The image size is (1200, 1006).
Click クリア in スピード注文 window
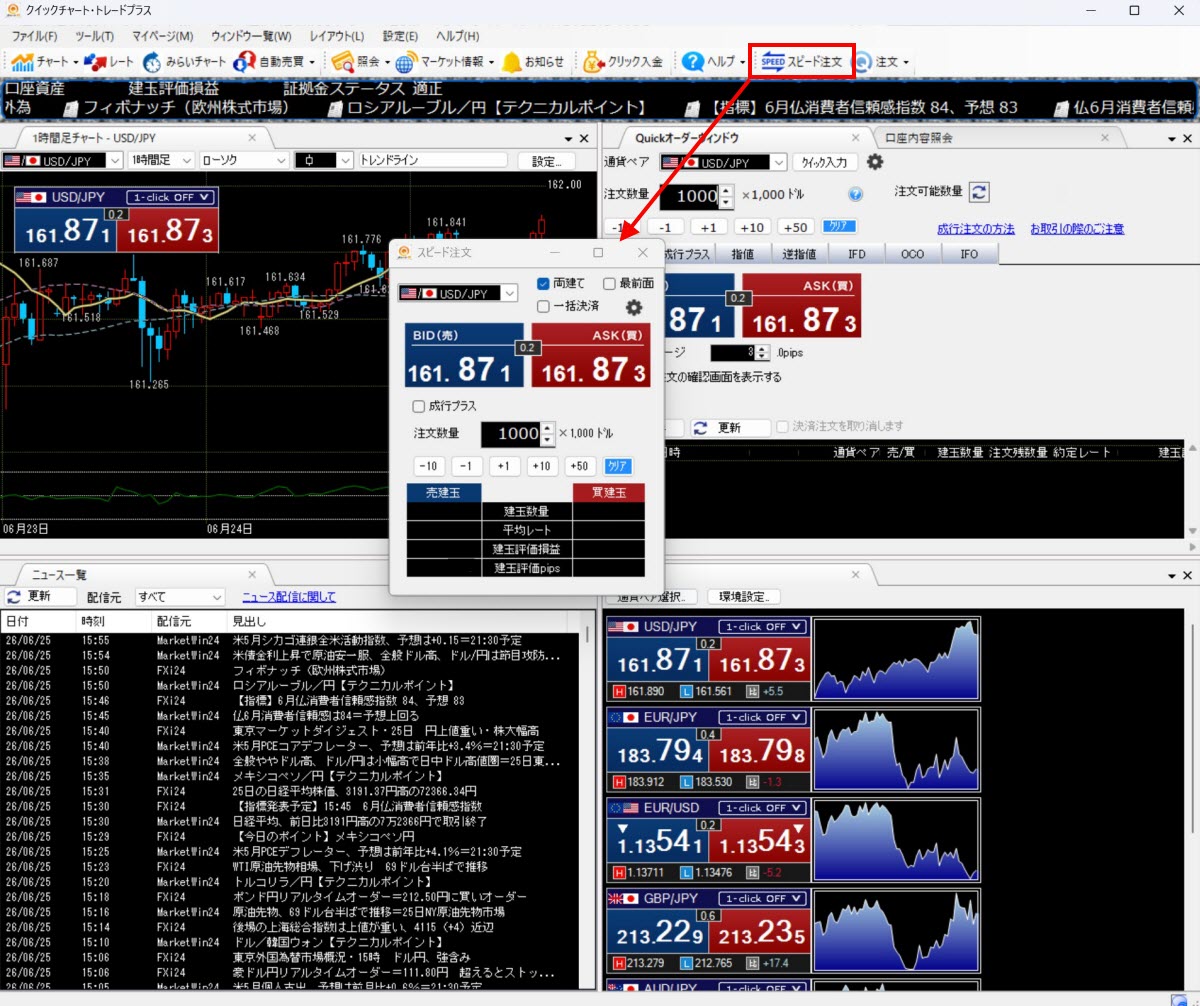click(618, 466)
